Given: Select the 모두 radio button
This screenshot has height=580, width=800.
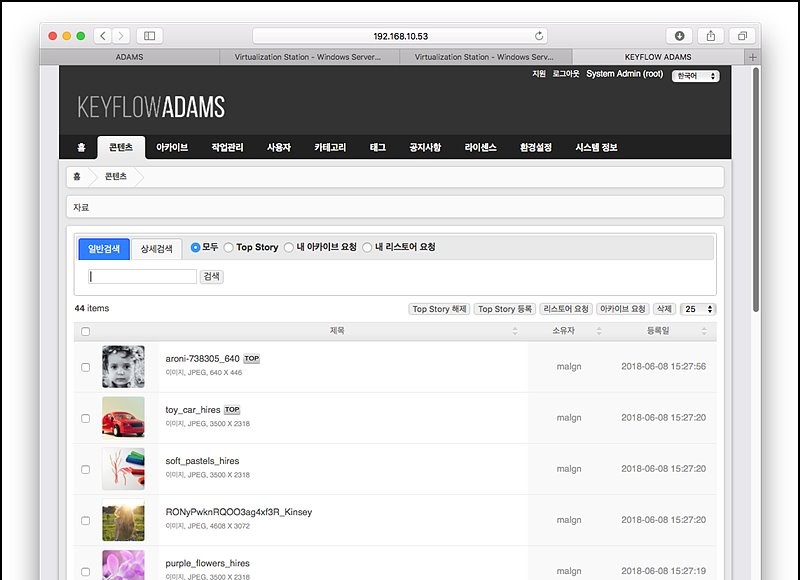Looking at the screenshot, I should coord(195,247).
